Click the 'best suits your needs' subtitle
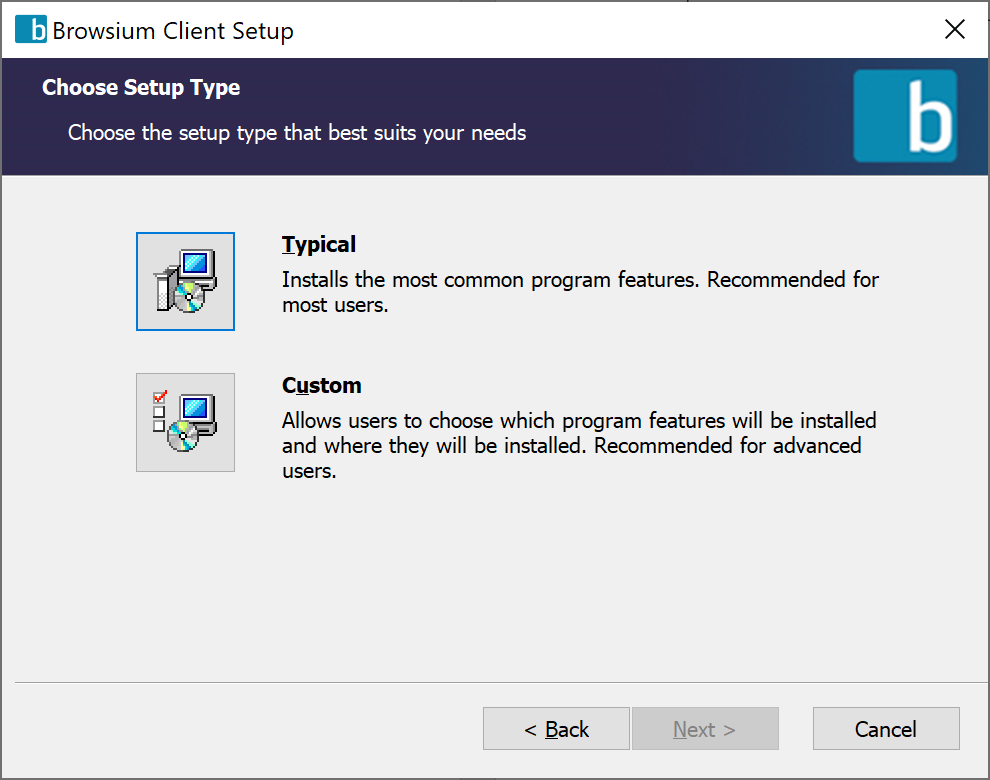Viewport: 990px width, 780px height. 428,132
